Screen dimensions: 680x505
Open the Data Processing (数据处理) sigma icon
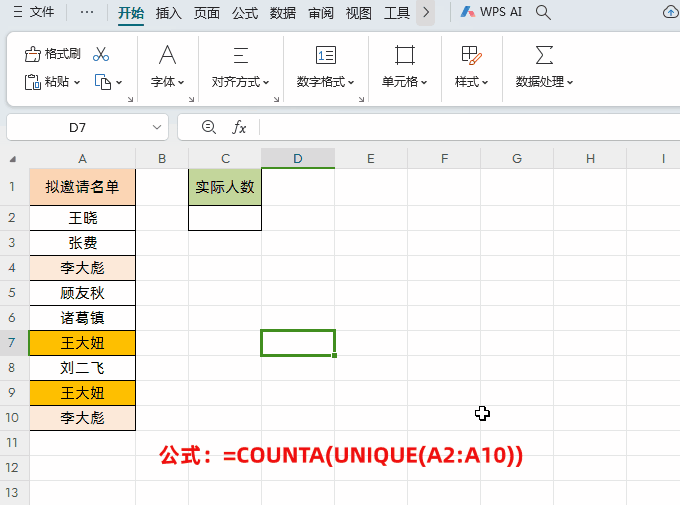pos(544,55)
